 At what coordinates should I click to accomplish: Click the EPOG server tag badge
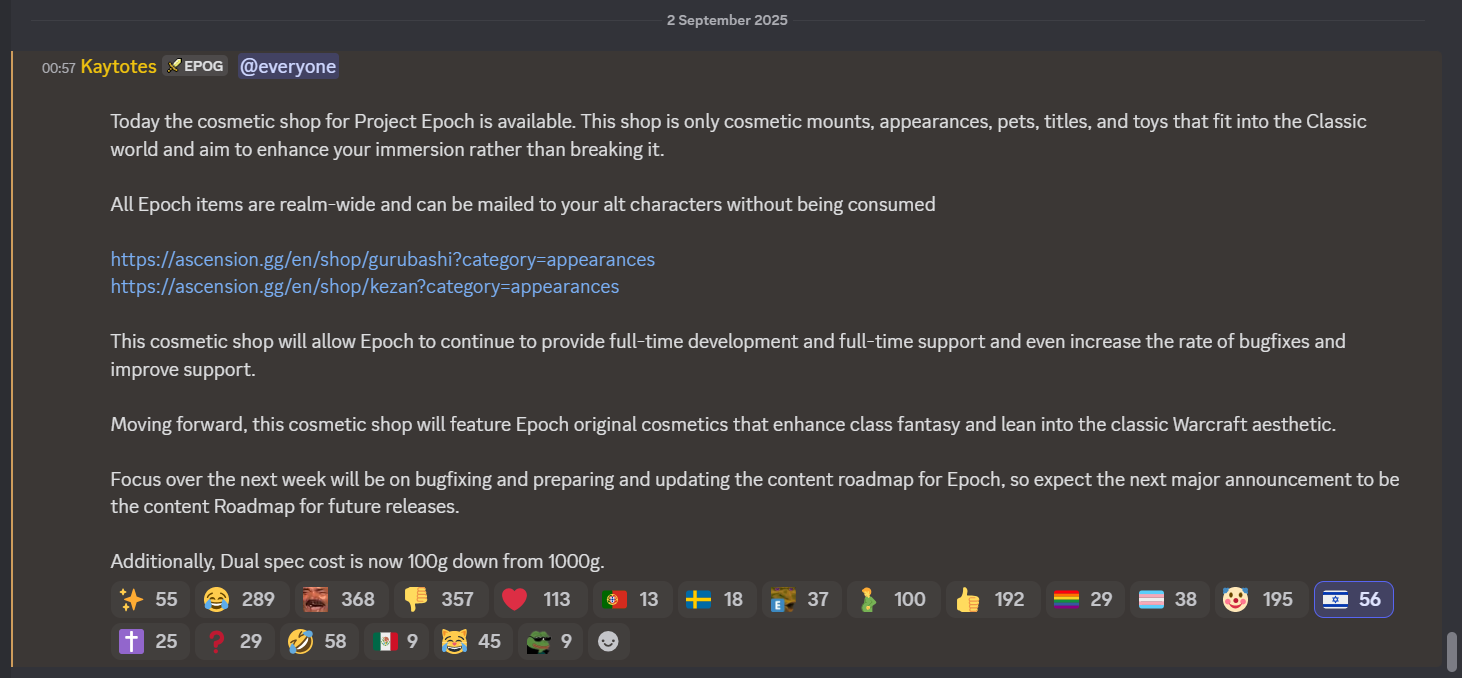click(x=195, y=66)
